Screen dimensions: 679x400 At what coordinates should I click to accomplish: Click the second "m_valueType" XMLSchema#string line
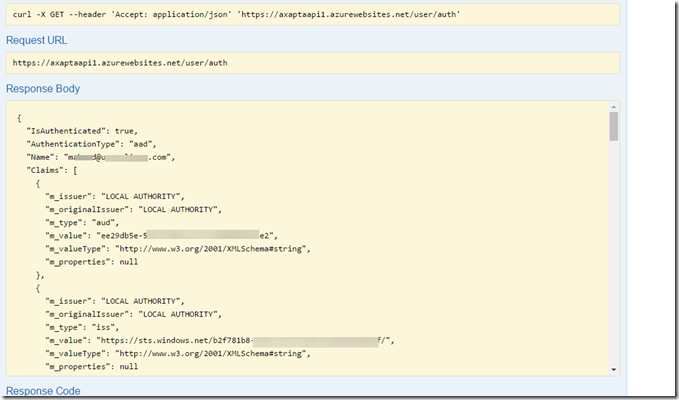[x=178, y=354]
